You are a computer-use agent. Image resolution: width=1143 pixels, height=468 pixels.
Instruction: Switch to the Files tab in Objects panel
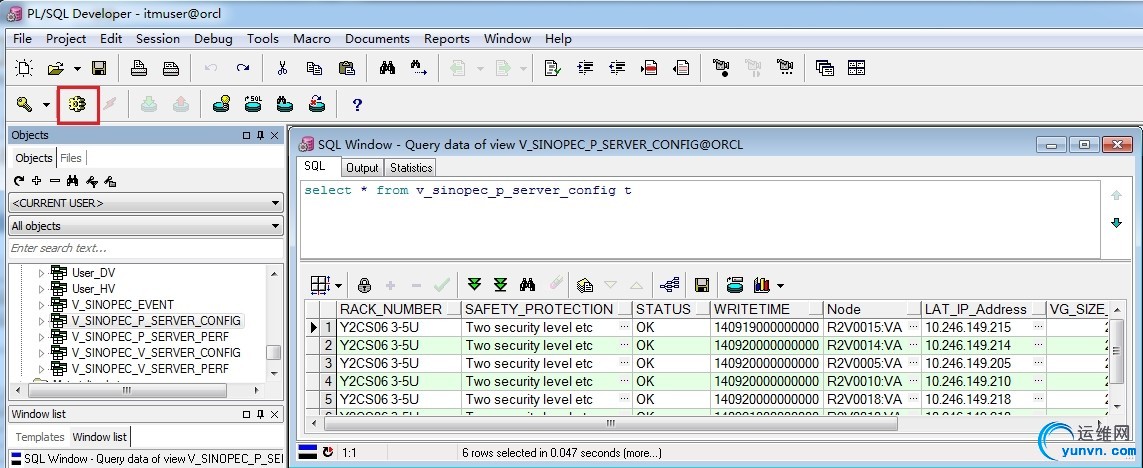pyautogui.click(x=71, y=157)
